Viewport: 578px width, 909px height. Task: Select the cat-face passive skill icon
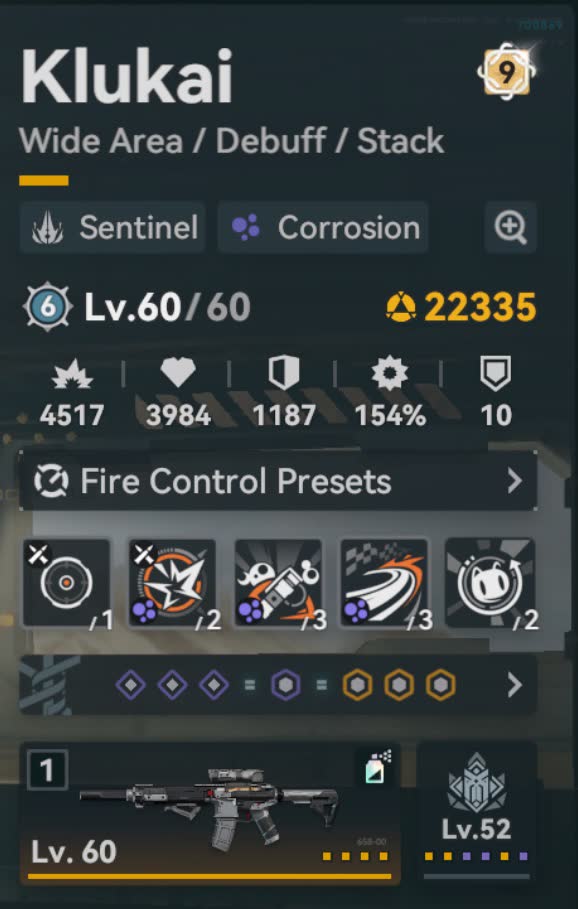490,583
